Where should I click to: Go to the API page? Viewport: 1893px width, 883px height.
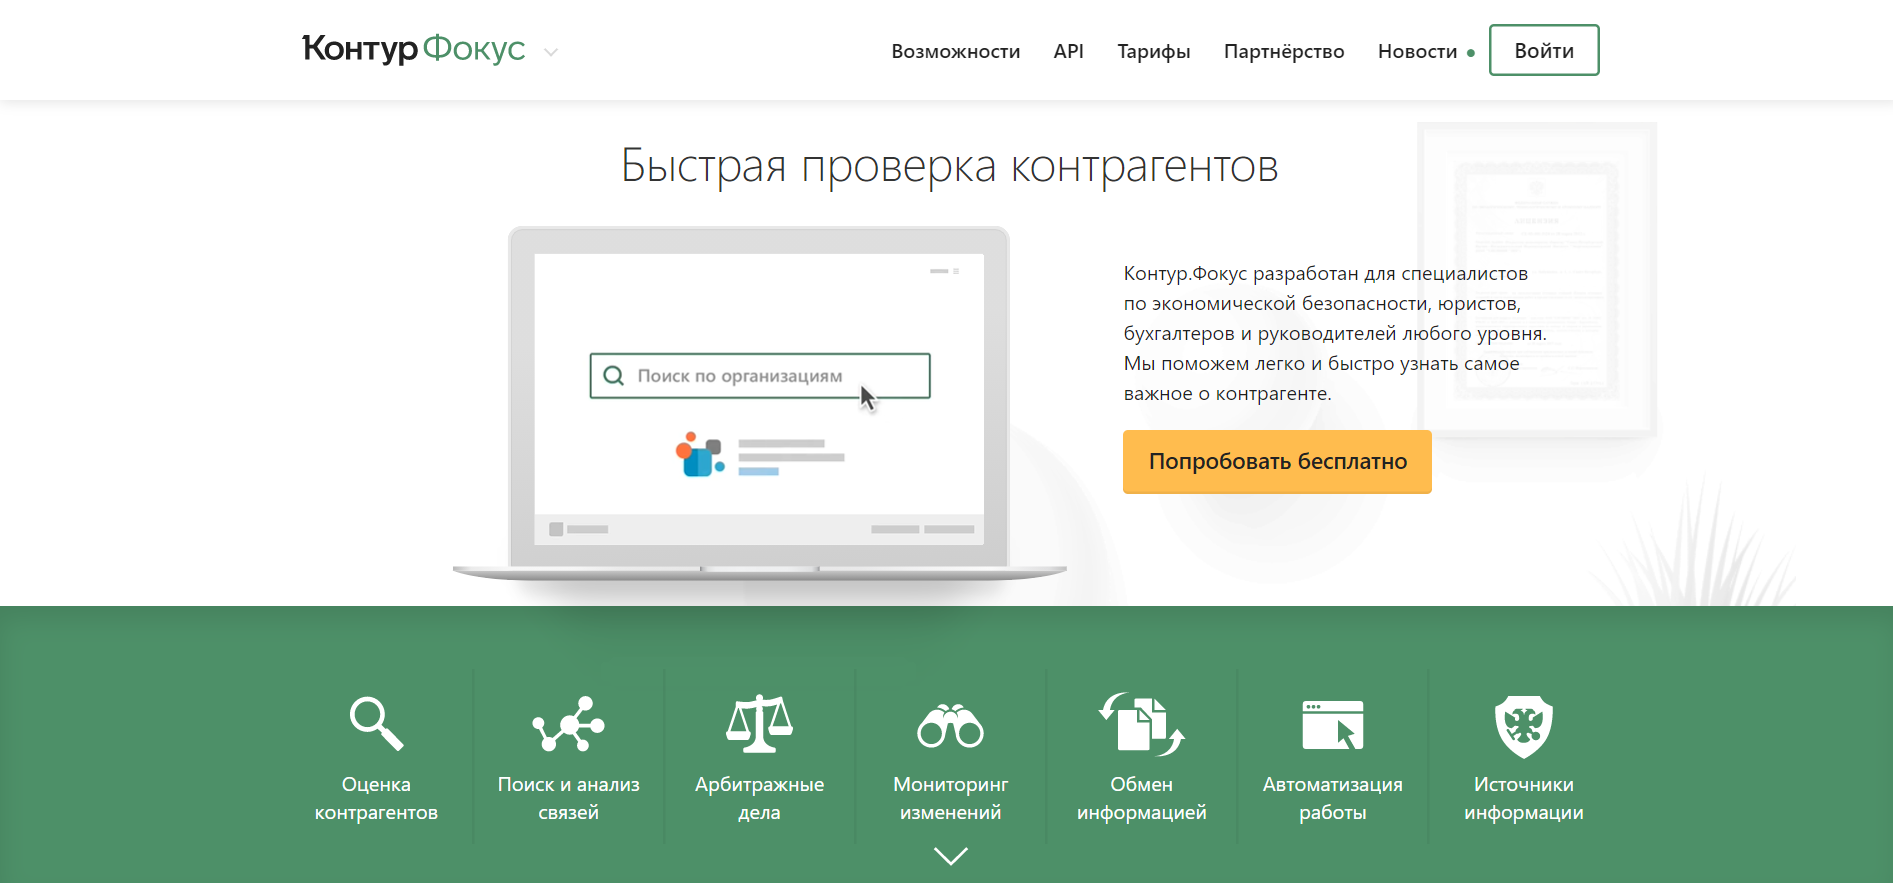tap(1069, 51)
